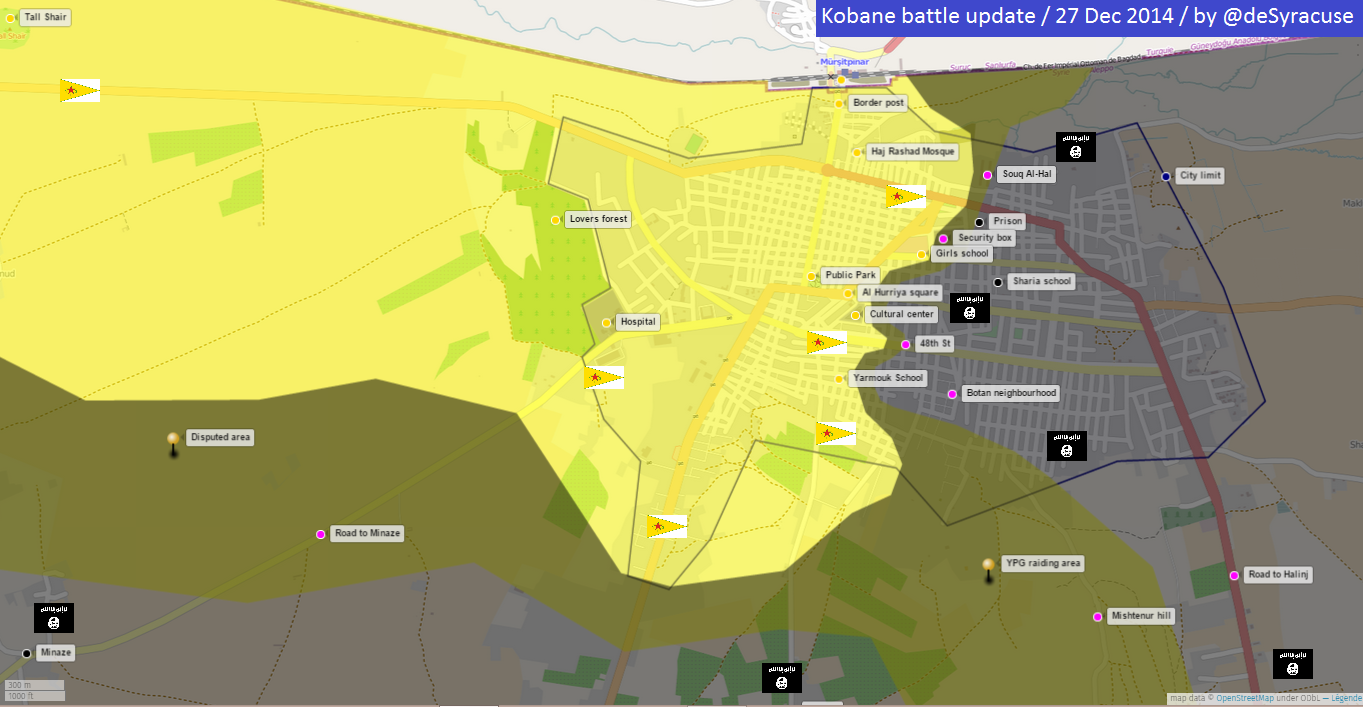Click the Kobane battle update title banner
Viewport: 1363px width, 707px height.
click(x=1089, y=18)
